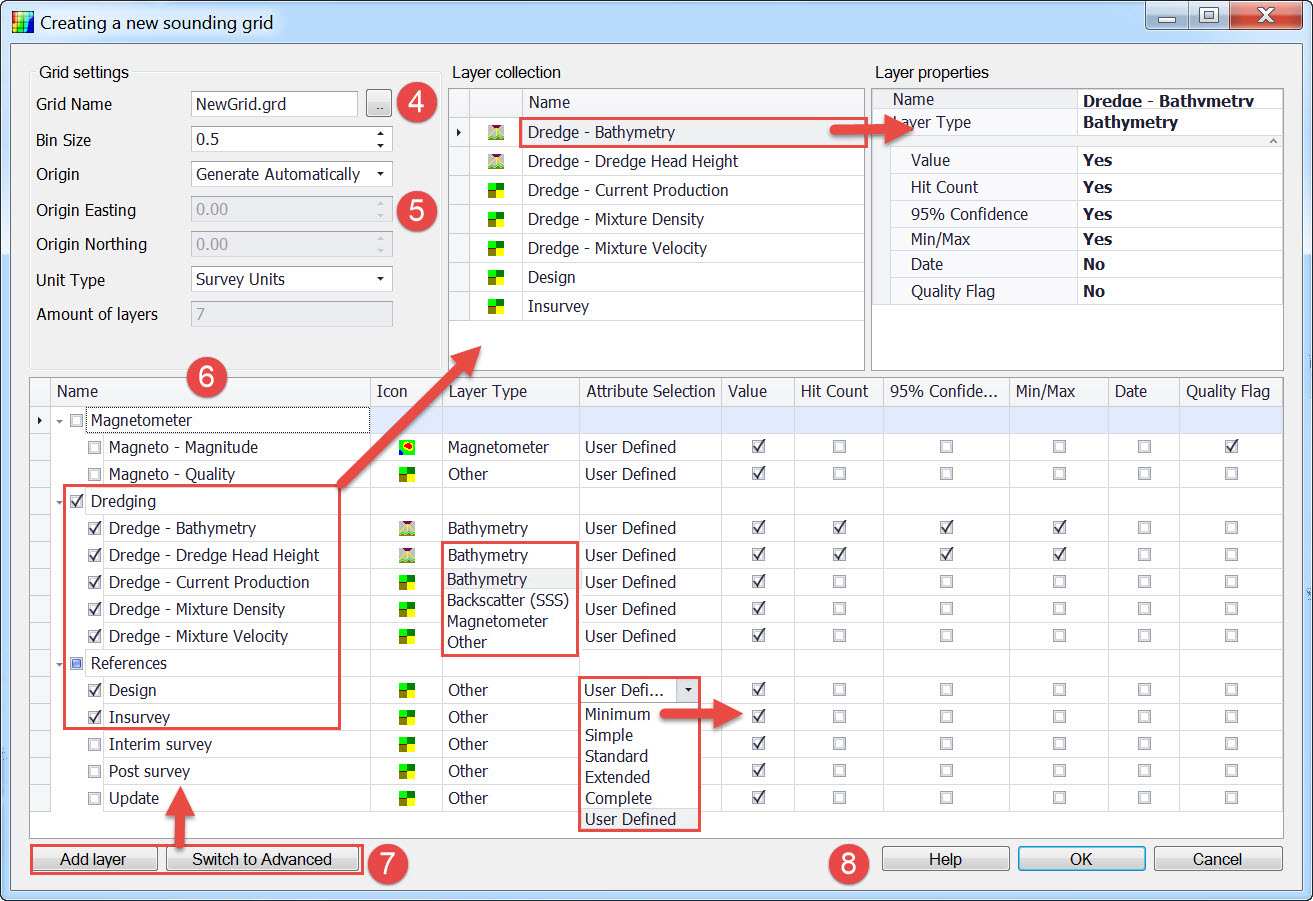Increase the Bin Size value with the up arrow
Image resolution: width=1313 pixels, height=901 pixels.
(380, 134)
